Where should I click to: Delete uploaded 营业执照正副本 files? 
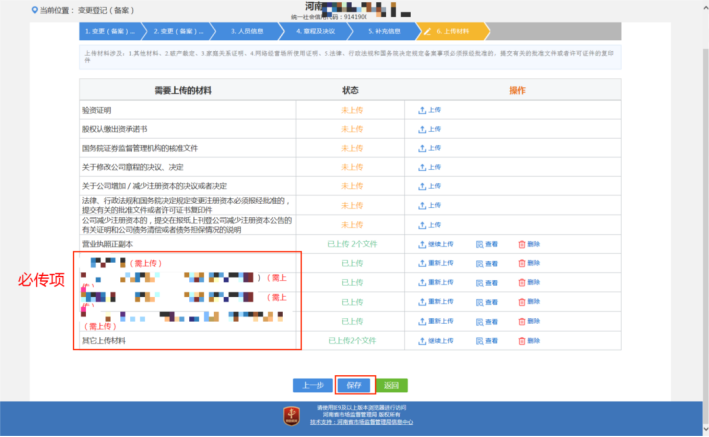(x=529, y=244)
